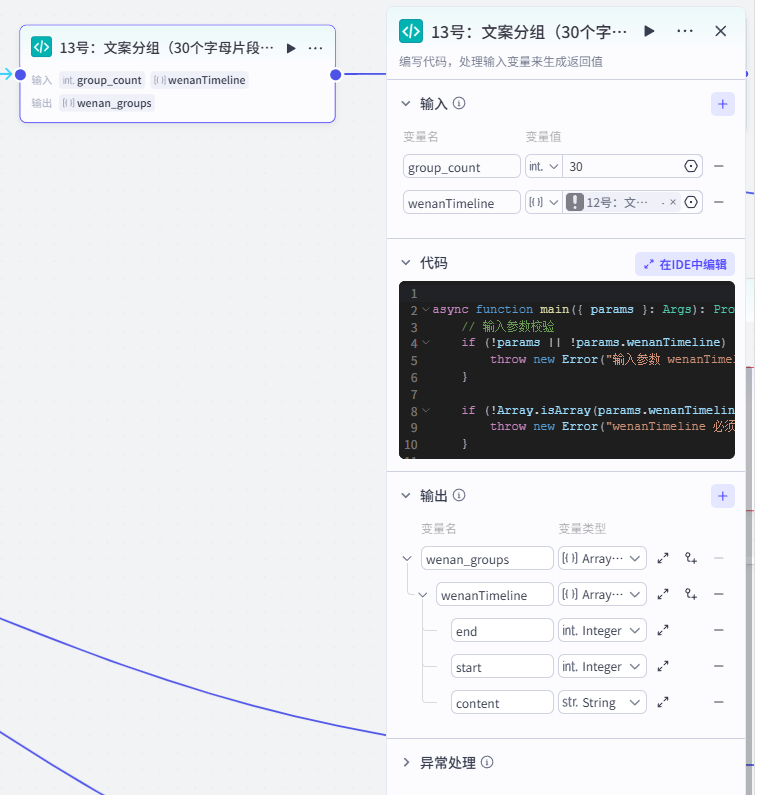Click the value field containing 30
This screenshot has width=757, height=795.
pyautogui.click(x=623, y=166)
